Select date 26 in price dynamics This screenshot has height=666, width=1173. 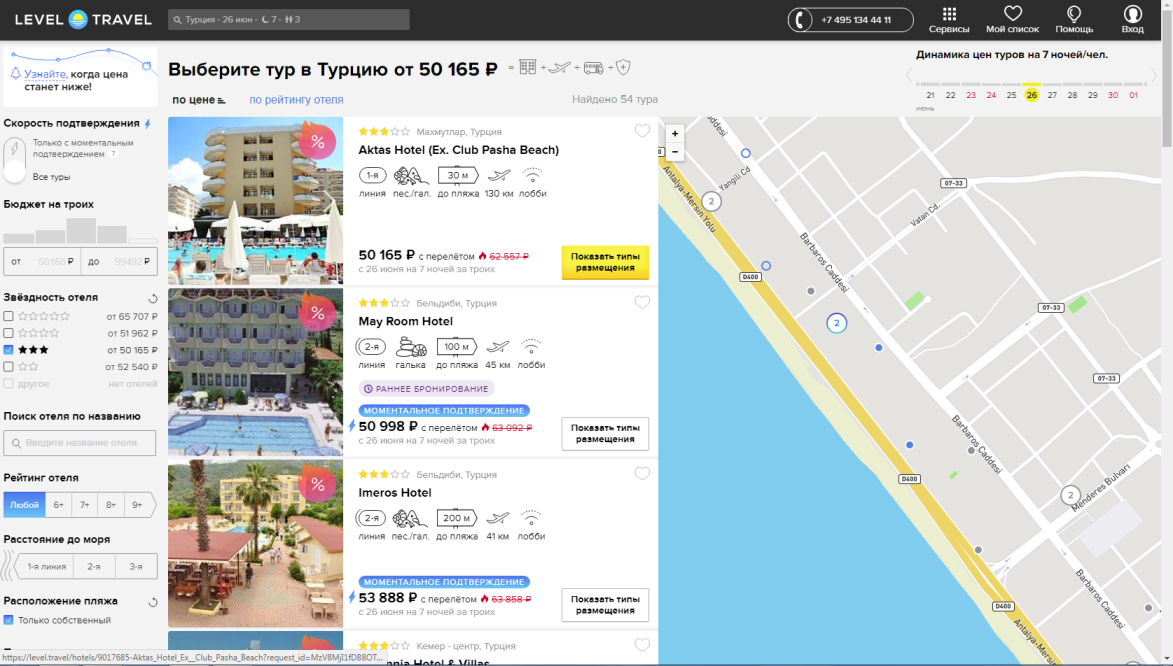1032,95
